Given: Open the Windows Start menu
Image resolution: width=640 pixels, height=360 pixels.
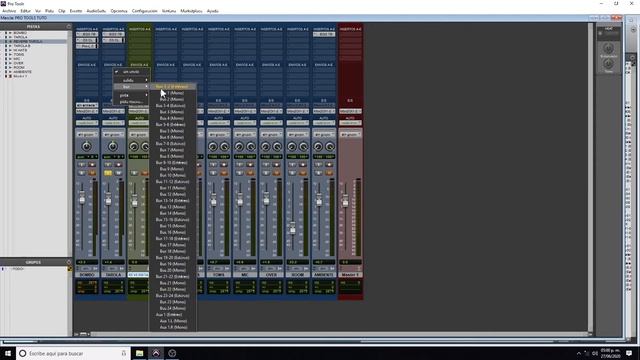Looking at the screenshot, I should pos(8,353).
